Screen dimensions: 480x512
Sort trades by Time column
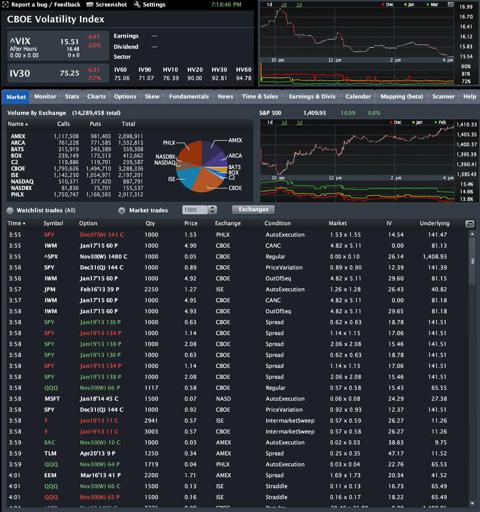coord(16,223)
